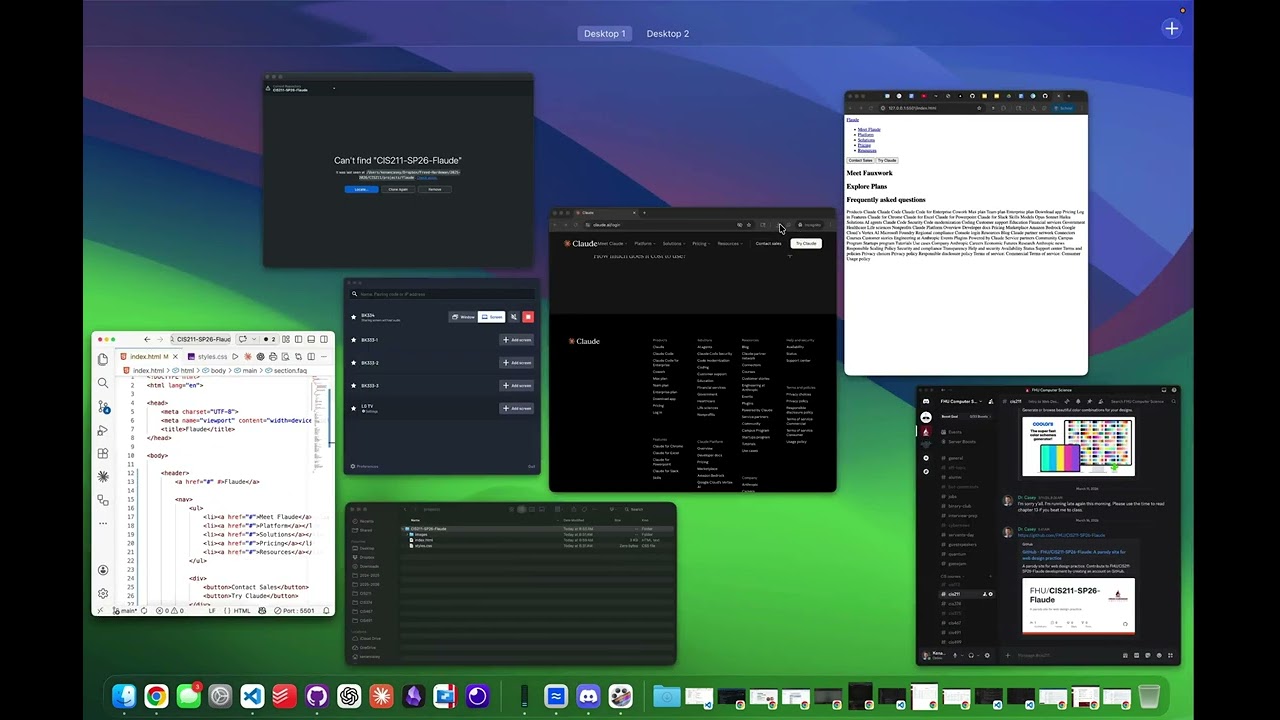1280x720 pixels.
Task: Open Meet Claude dropdown on claude.ai page
Action: click(613, 243)
